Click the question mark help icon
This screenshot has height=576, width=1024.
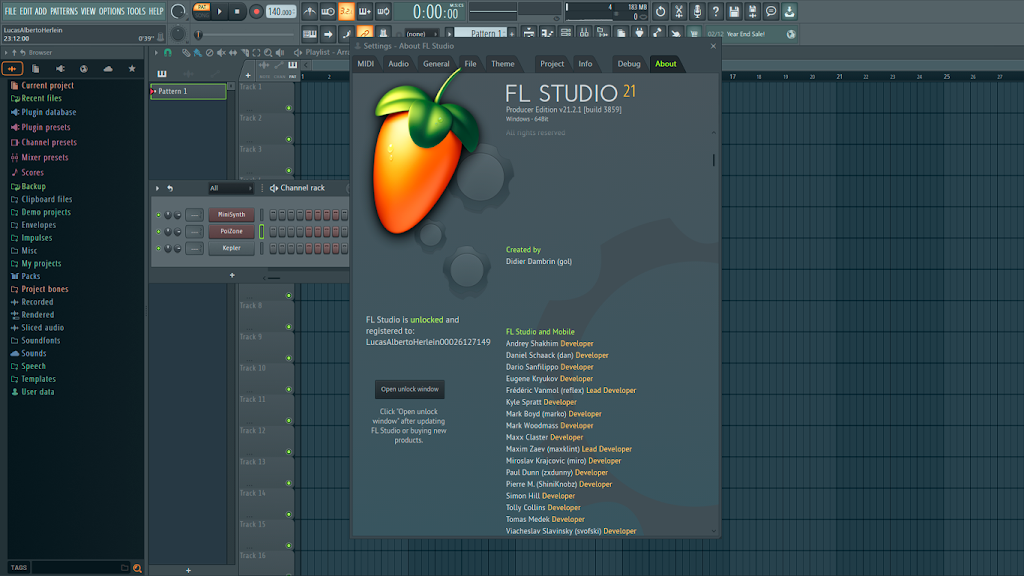click(x=716, y=11)
